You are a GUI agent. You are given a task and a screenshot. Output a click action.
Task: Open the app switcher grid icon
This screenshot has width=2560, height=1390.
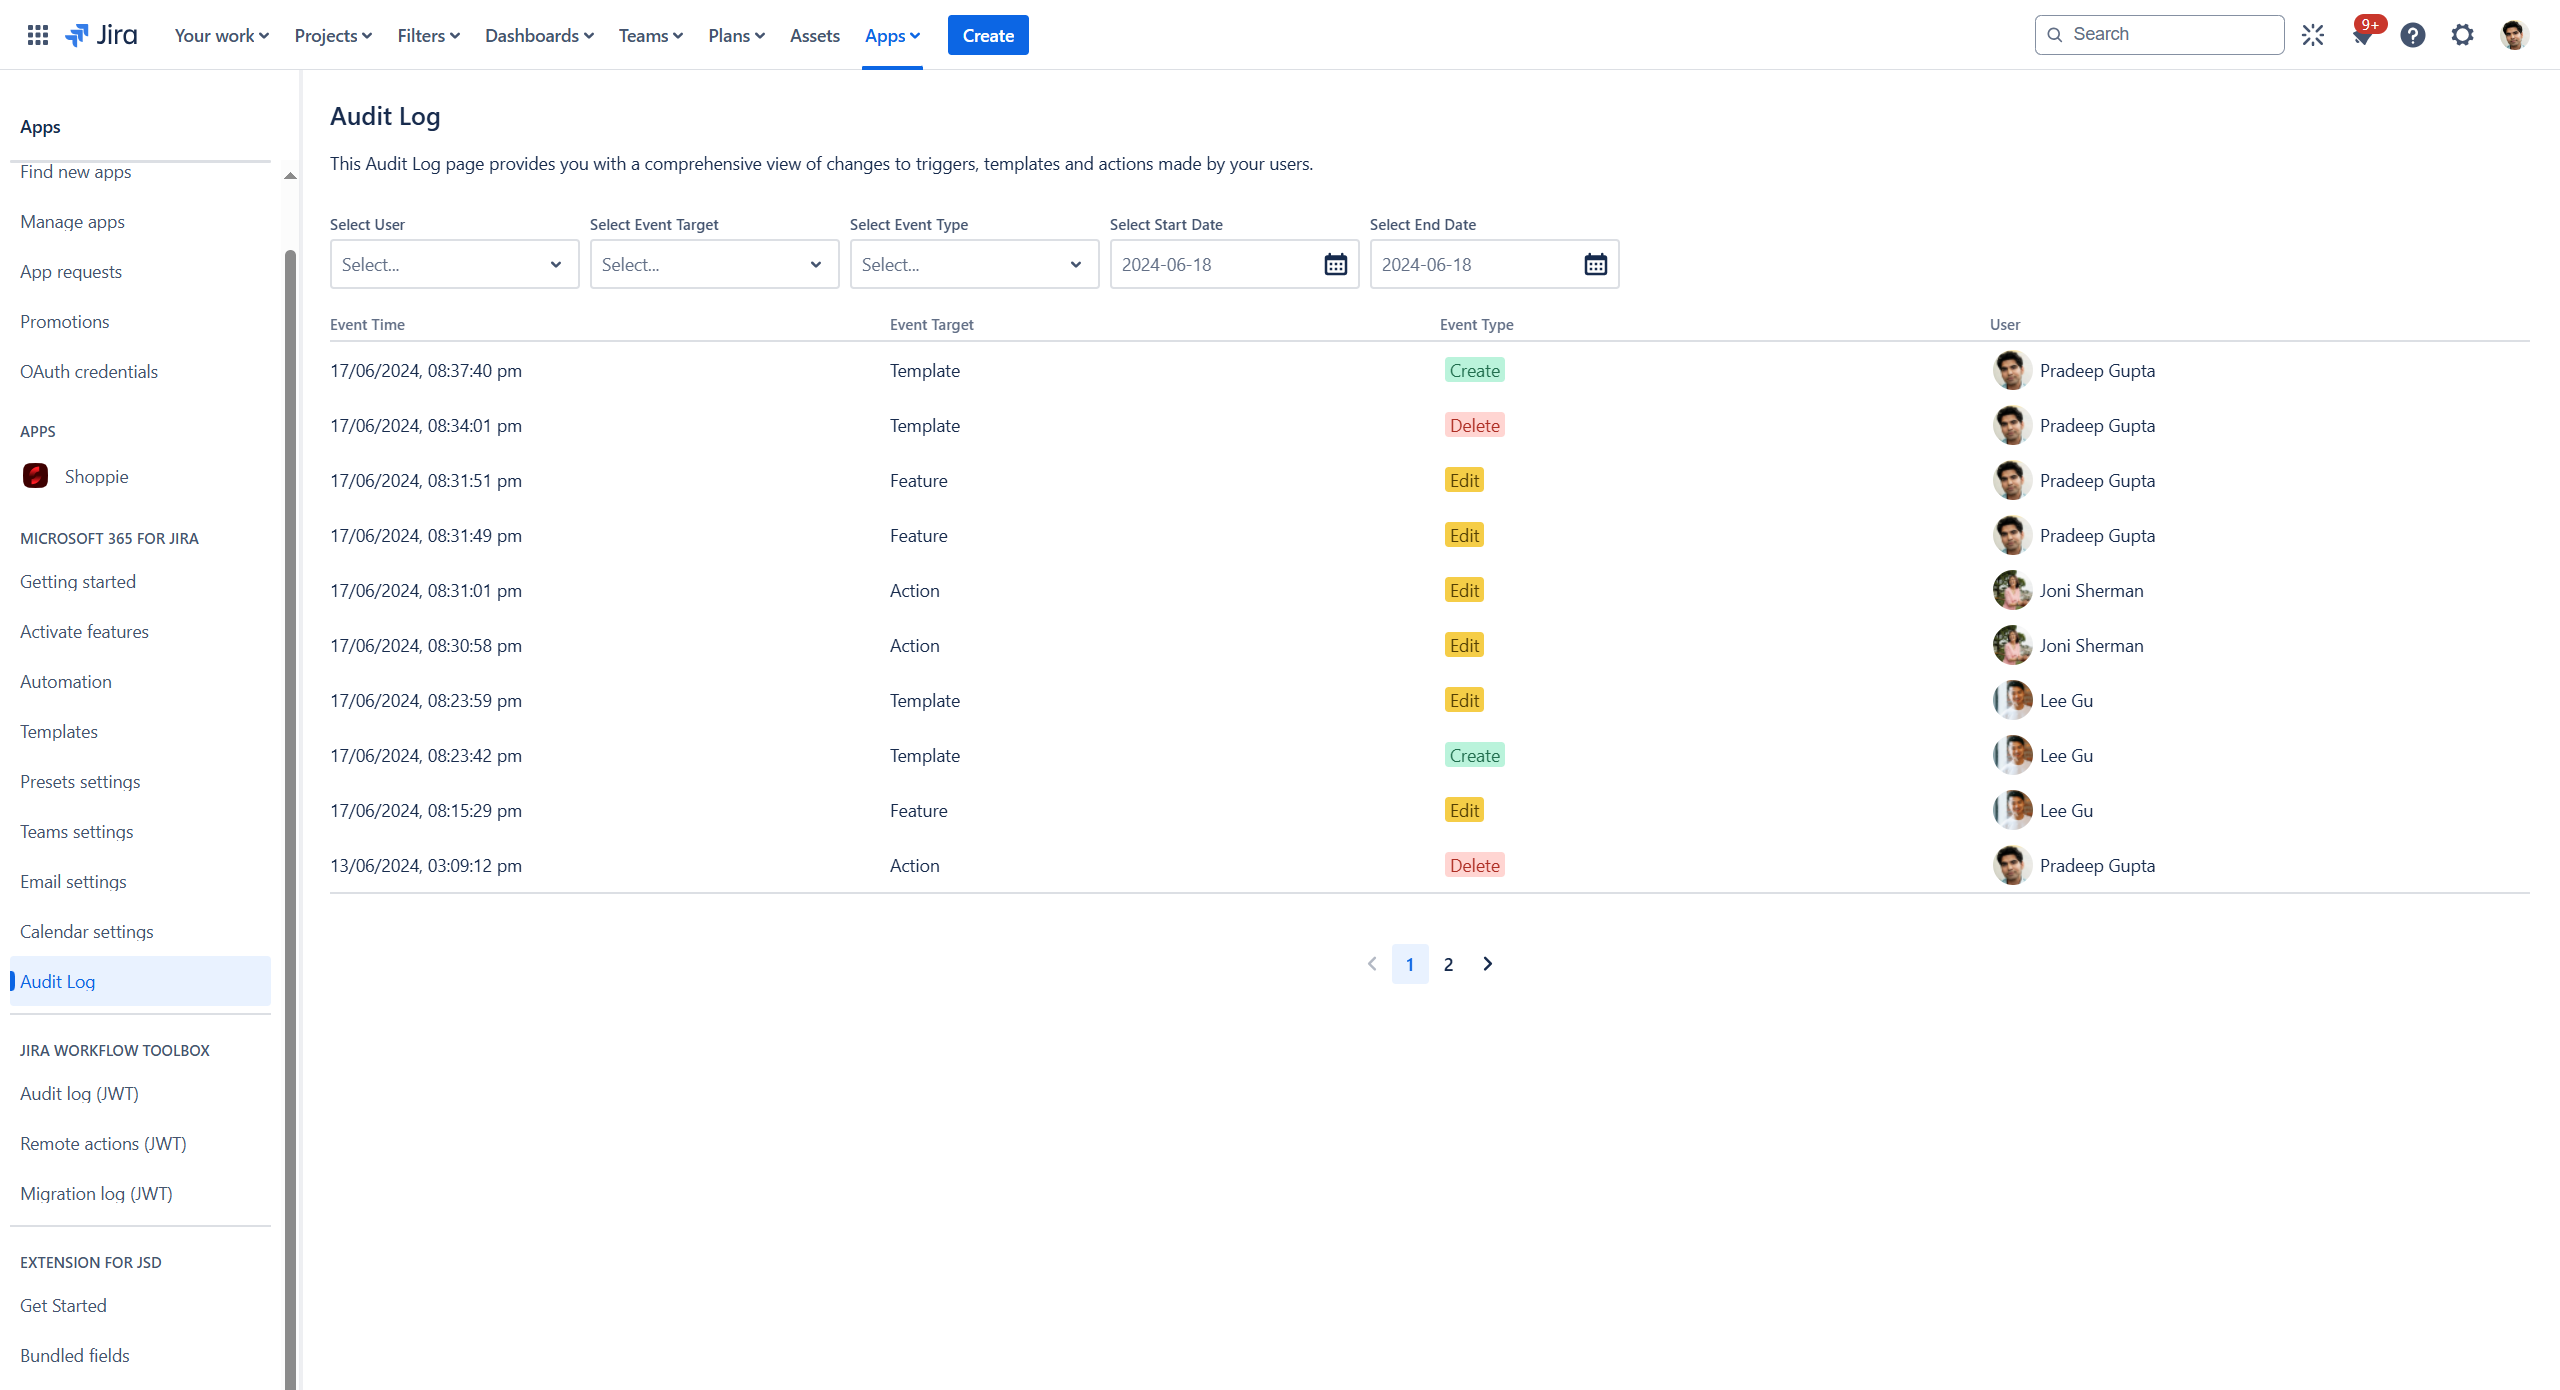point(38,35)
